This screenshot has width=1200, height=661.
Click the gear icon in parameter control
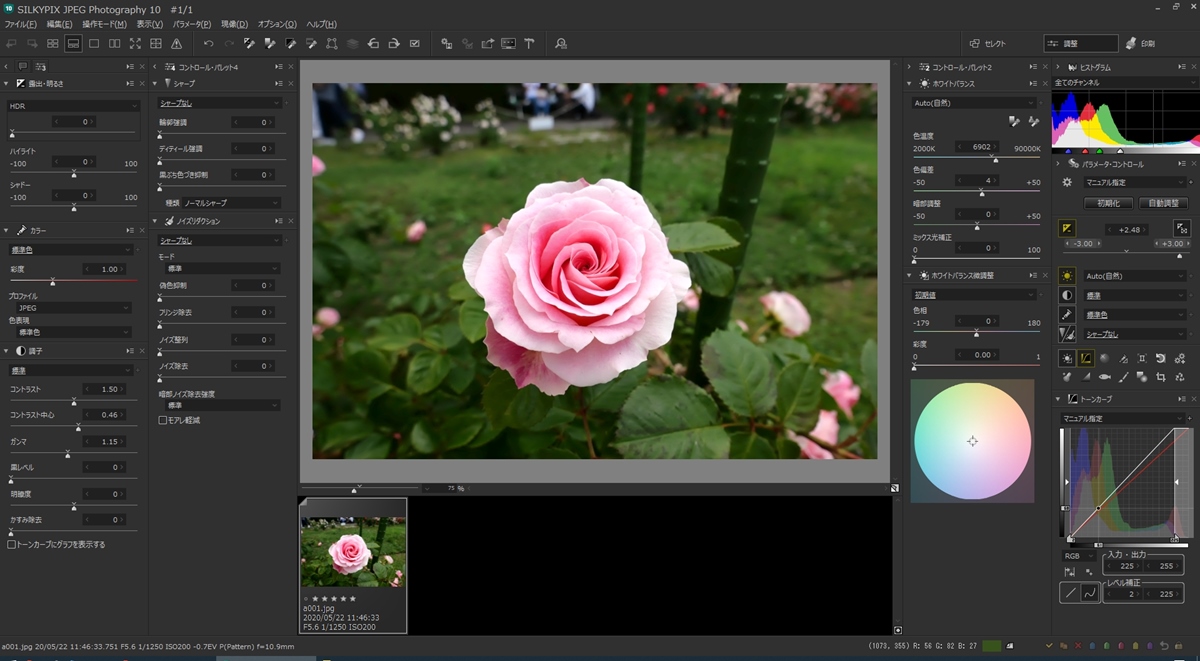(x=1067, y=182)
